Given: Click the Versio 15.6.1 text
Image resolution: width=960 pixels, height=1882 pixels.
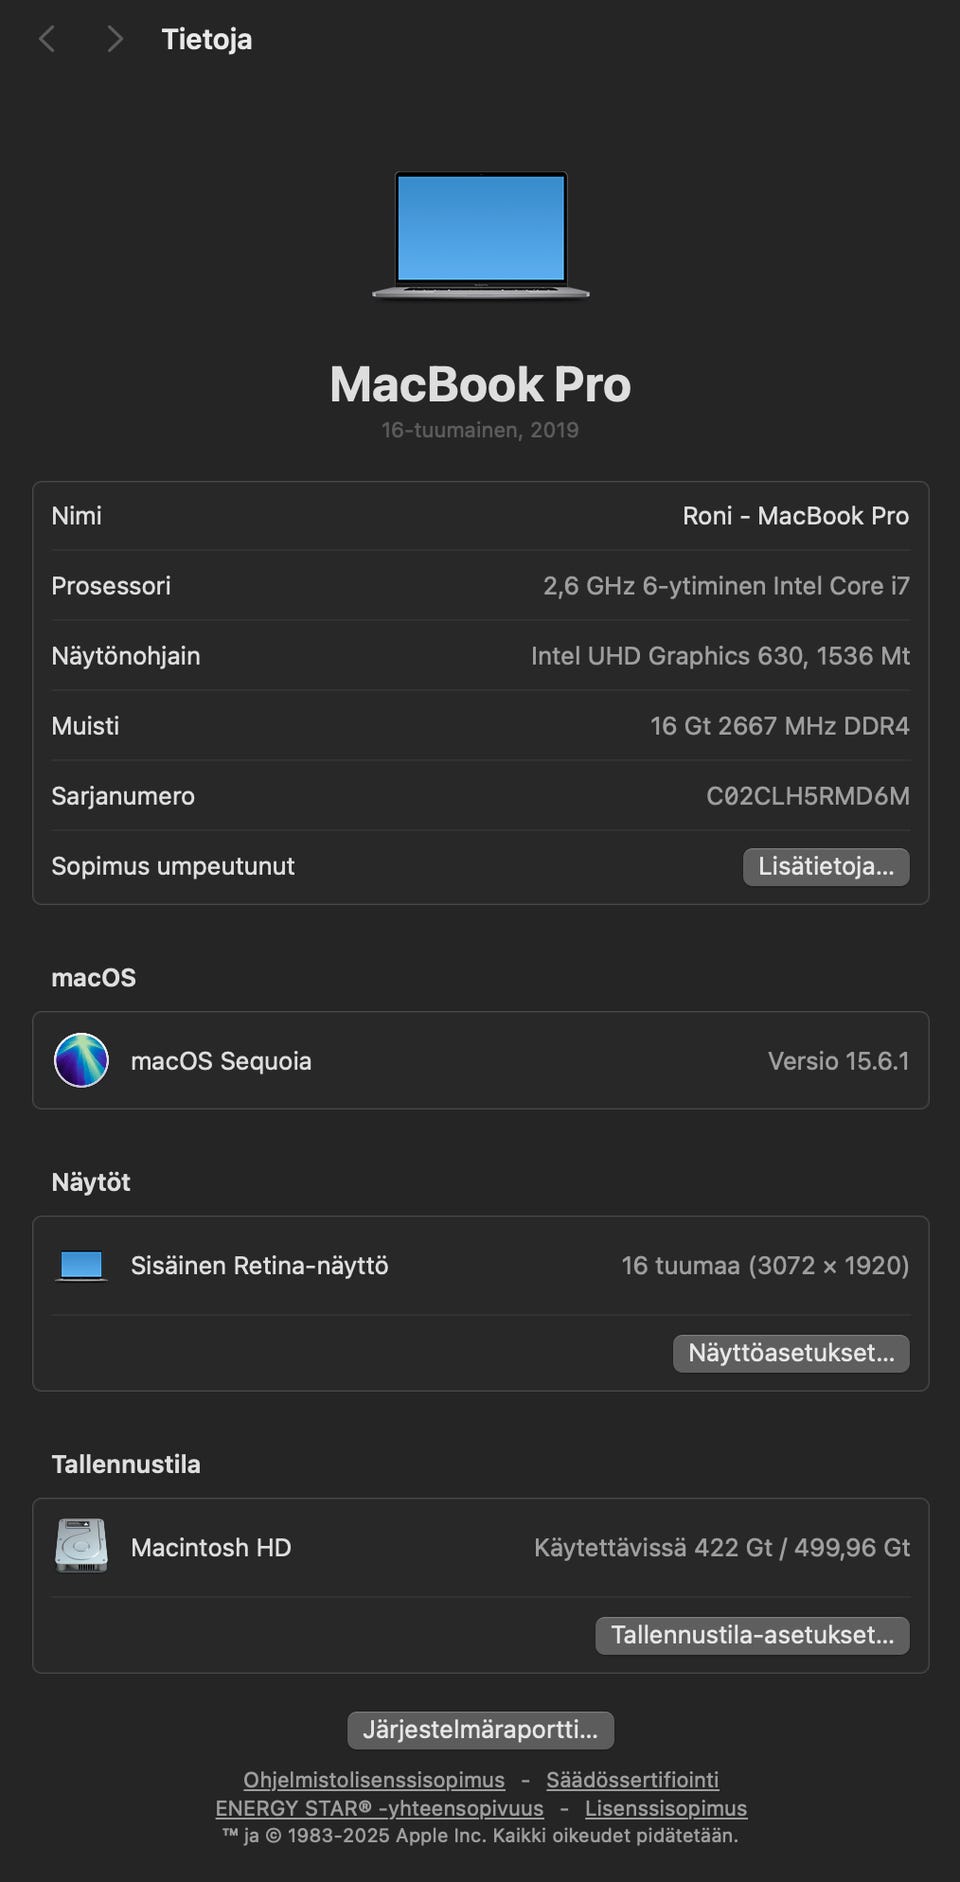Looking at the screenshot, I should 838,1061.
